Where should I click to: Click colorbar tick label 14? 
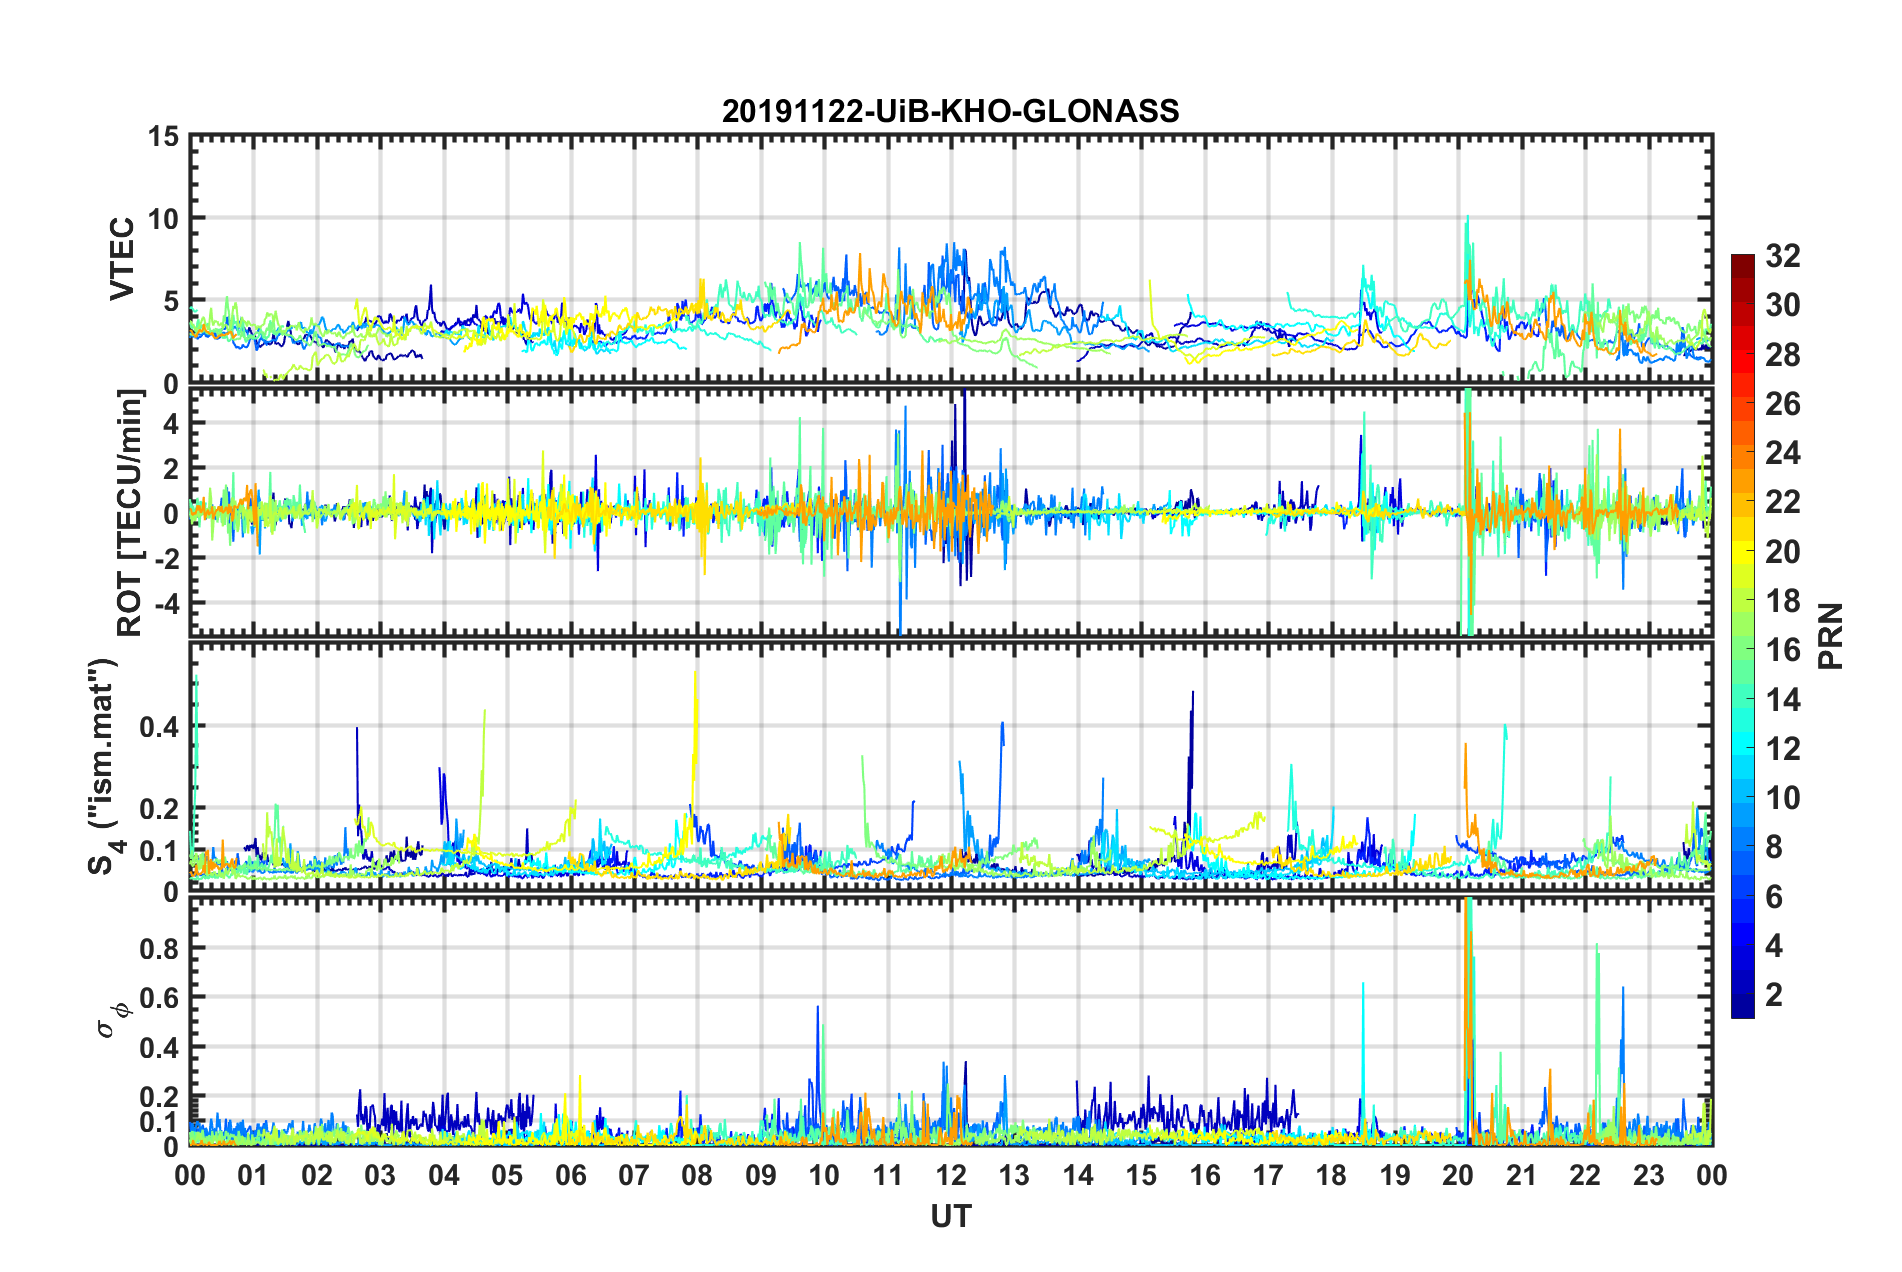1782,700
